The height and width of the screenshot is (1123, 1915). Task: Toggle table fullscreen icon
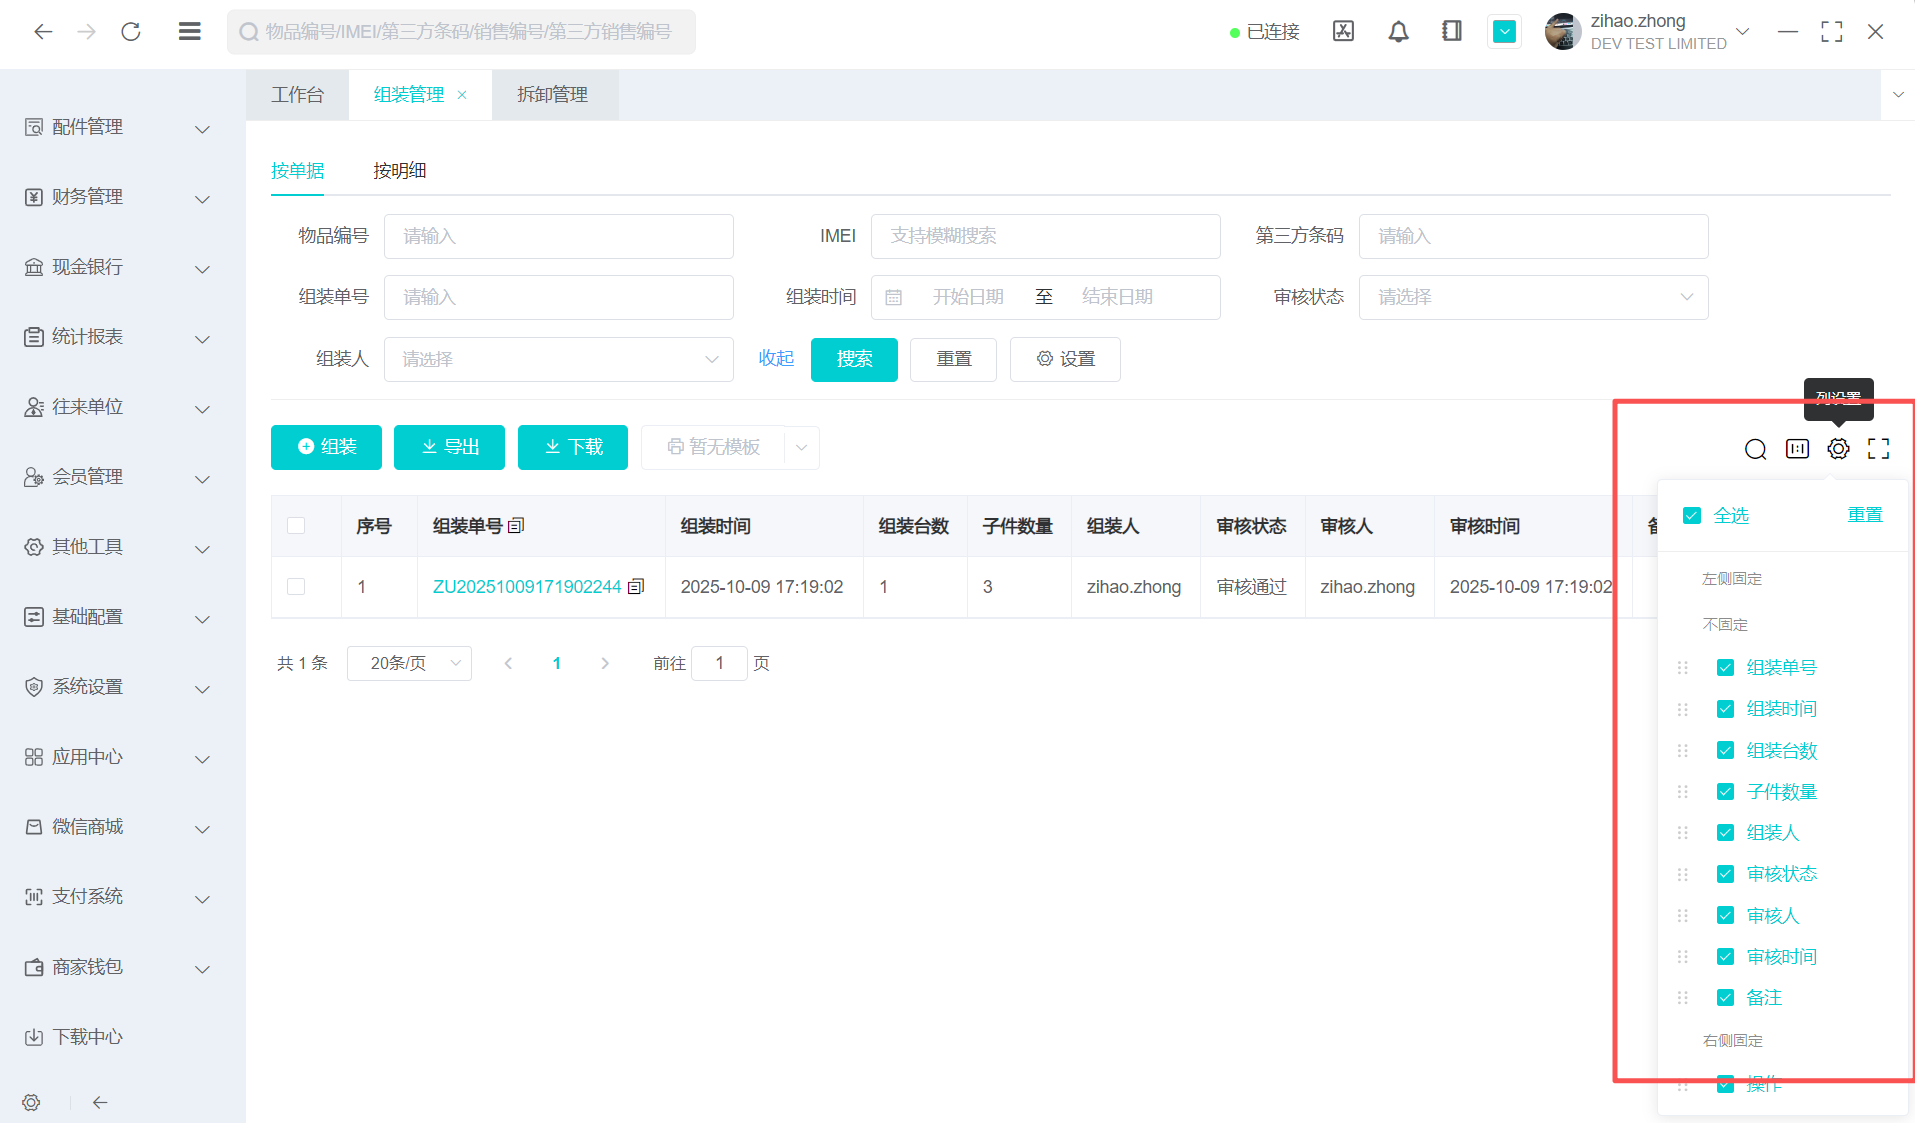coord(1878,449)
